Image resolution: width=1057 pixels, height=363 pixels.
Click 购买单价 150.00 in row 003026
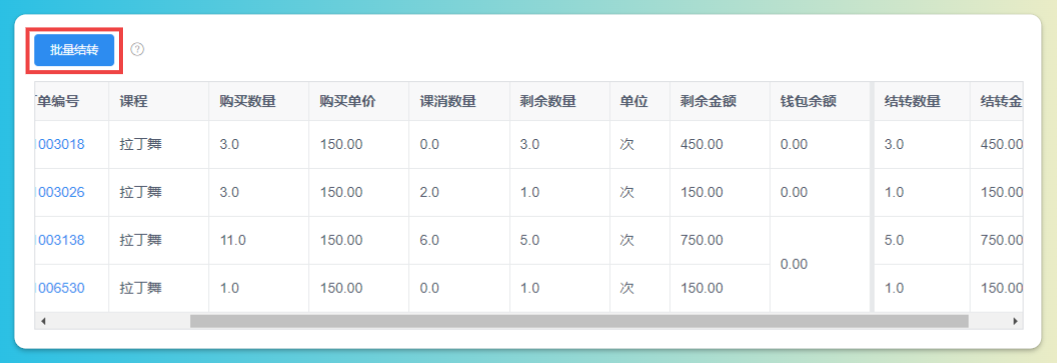pos(341,192)
